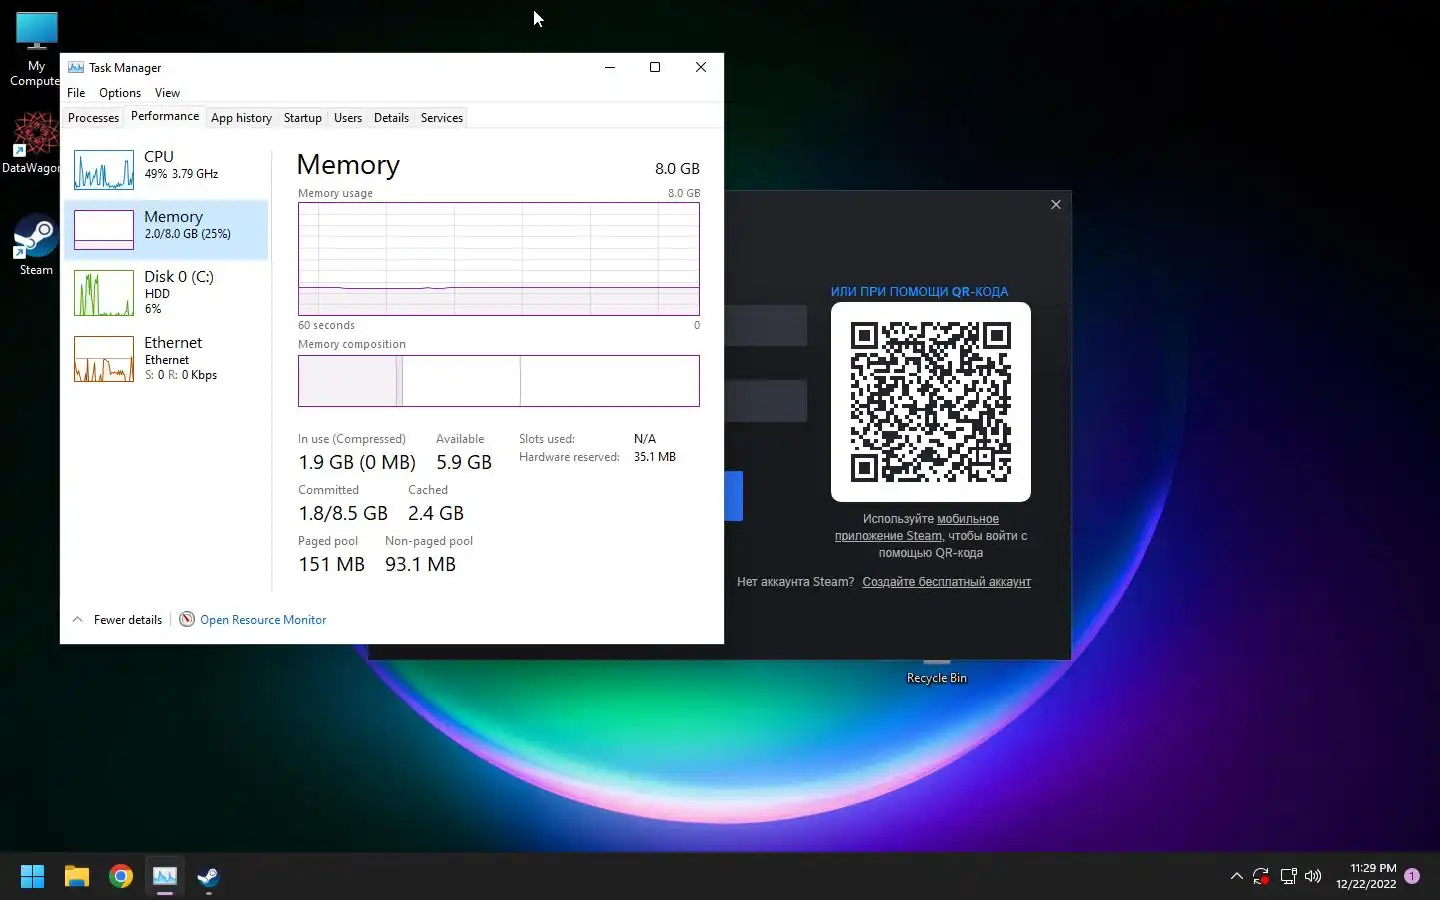The height and width of the screenshot is (900, 1440).
Task: Open the network tray icon
Action: [1288, 877]
